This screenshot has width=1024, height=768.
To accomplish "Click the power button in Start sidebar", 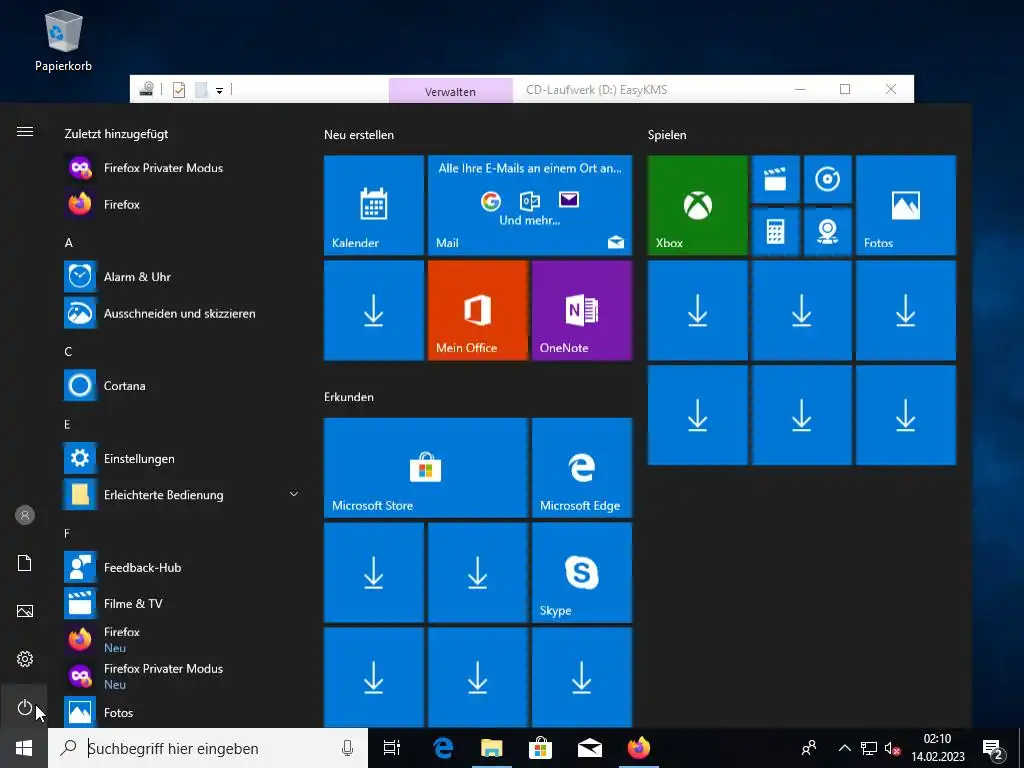I will pos(24,707).
